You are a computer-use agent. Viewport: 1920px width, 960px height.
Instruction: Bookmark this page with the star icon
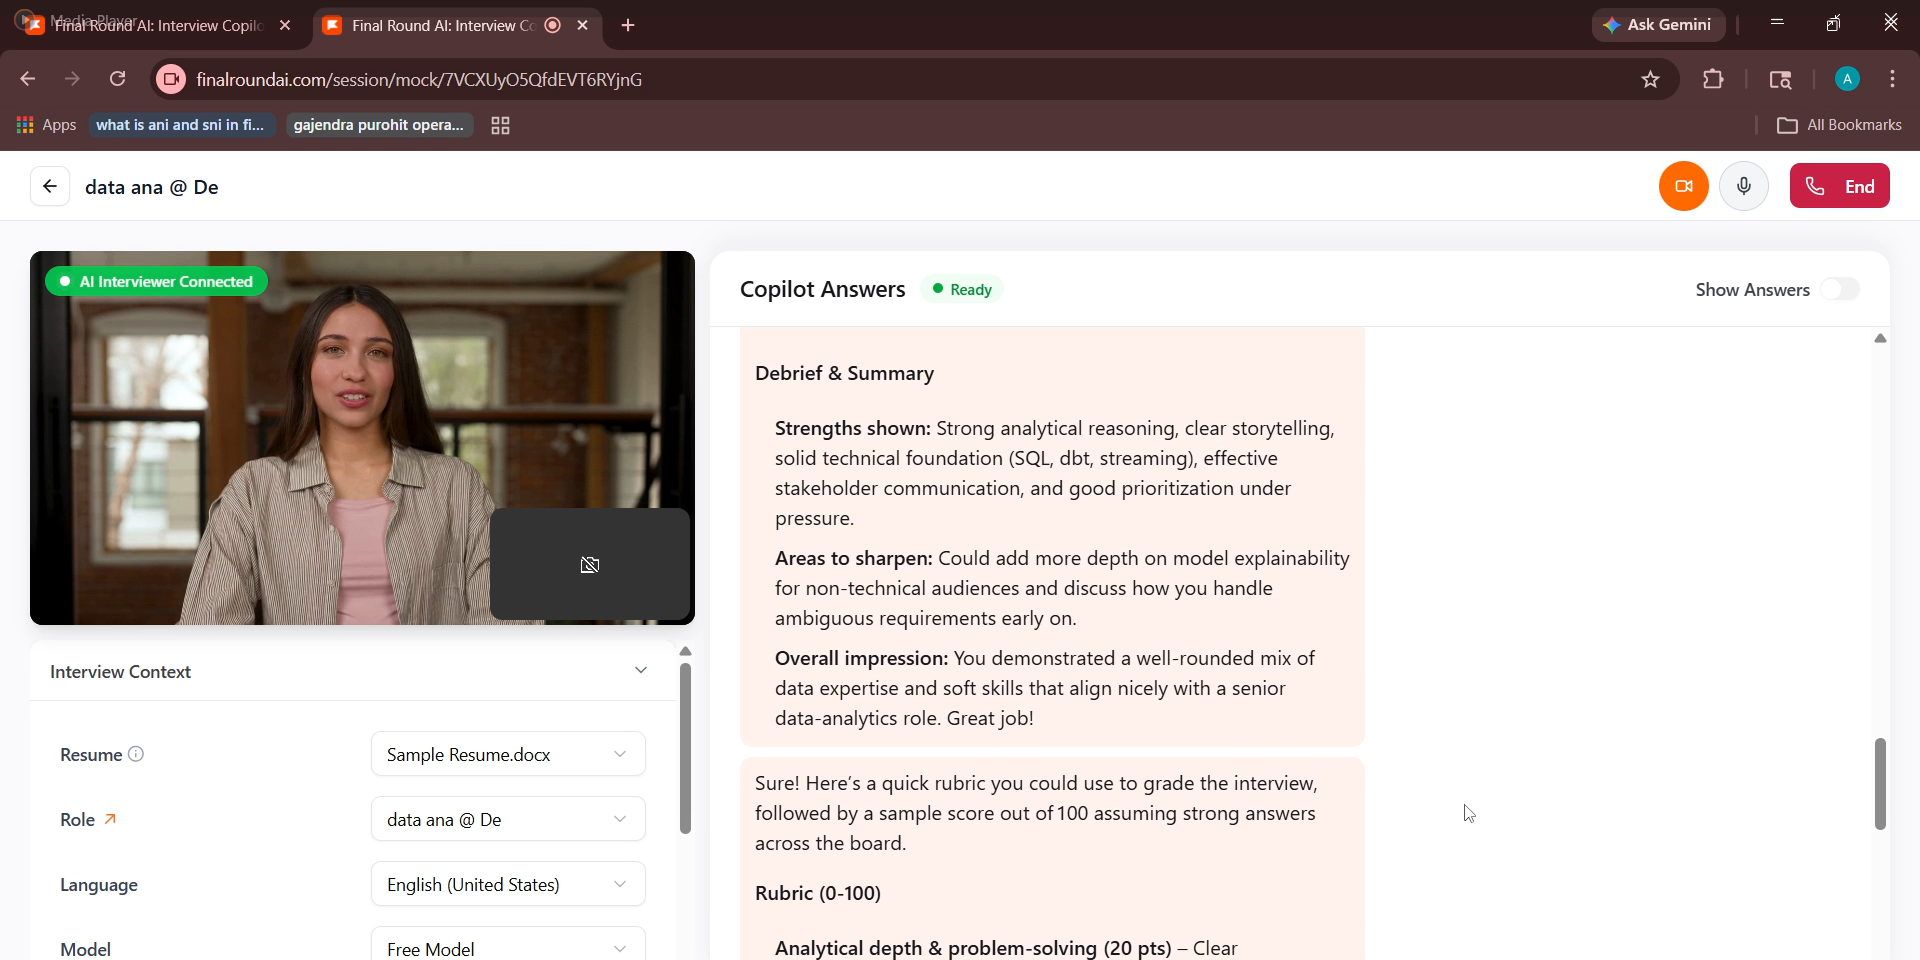coord(1650,79)
